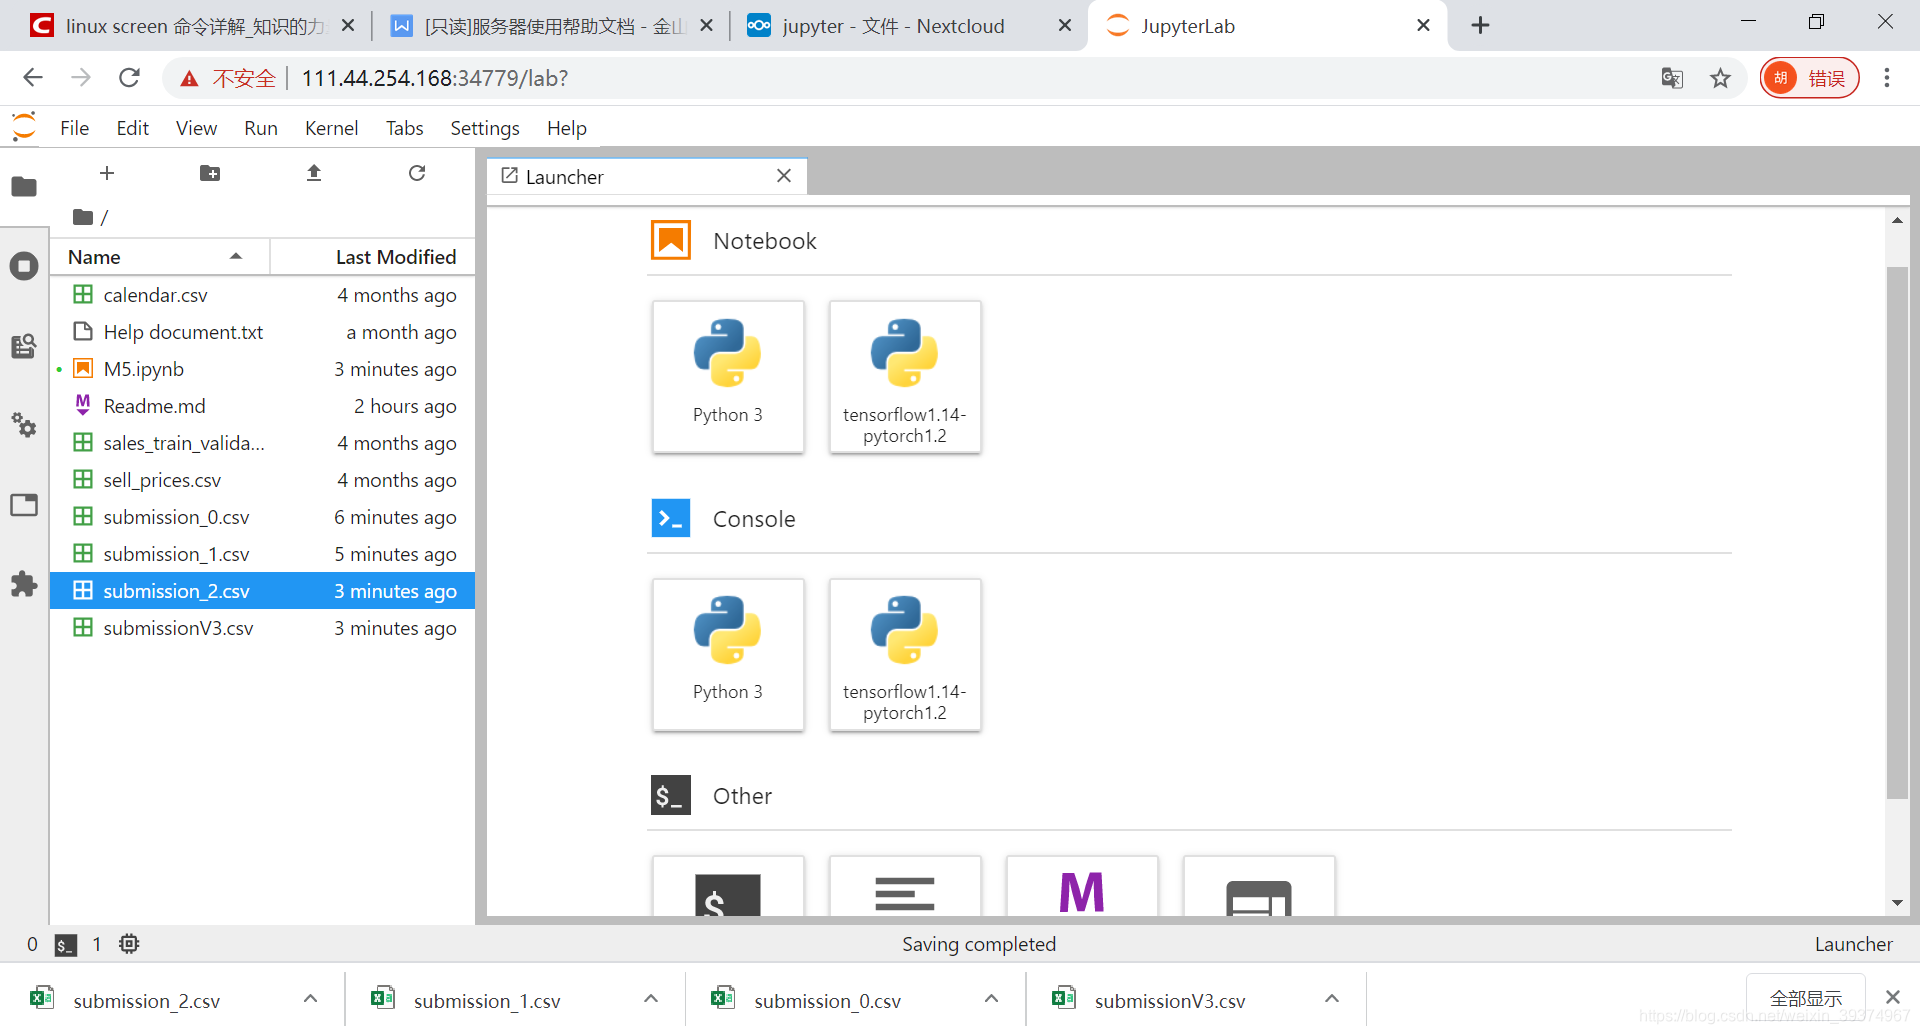Click the browser reload icon

point(129,78)
